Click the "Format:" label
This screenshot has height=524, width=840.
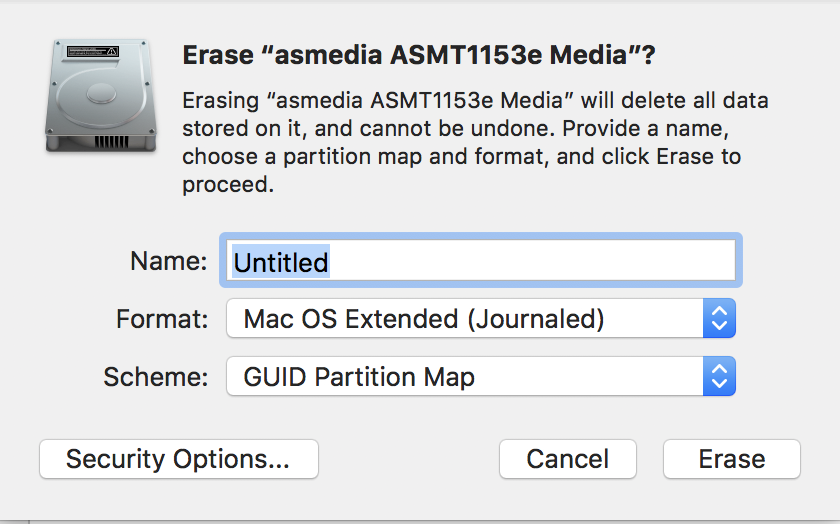(x=162, y=320)
